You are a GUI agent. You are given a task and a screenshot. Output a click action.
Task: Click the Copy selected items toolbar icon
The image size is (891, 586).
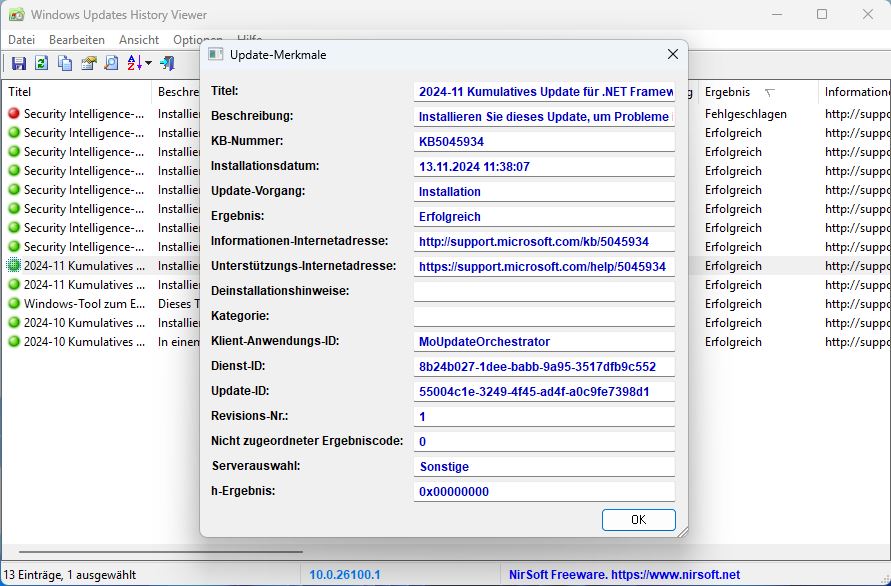pyautogui.click(x=63, y=63)
